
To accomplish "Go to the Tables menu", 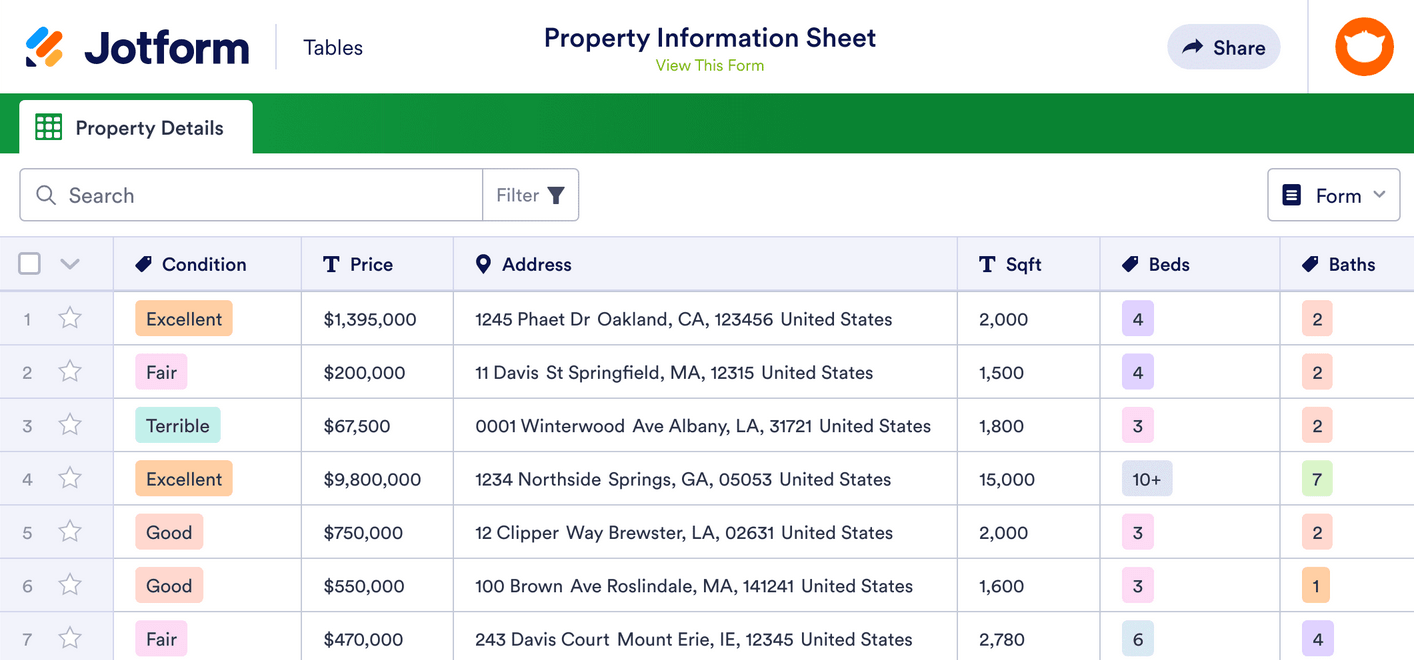I will tap(333, 48).
